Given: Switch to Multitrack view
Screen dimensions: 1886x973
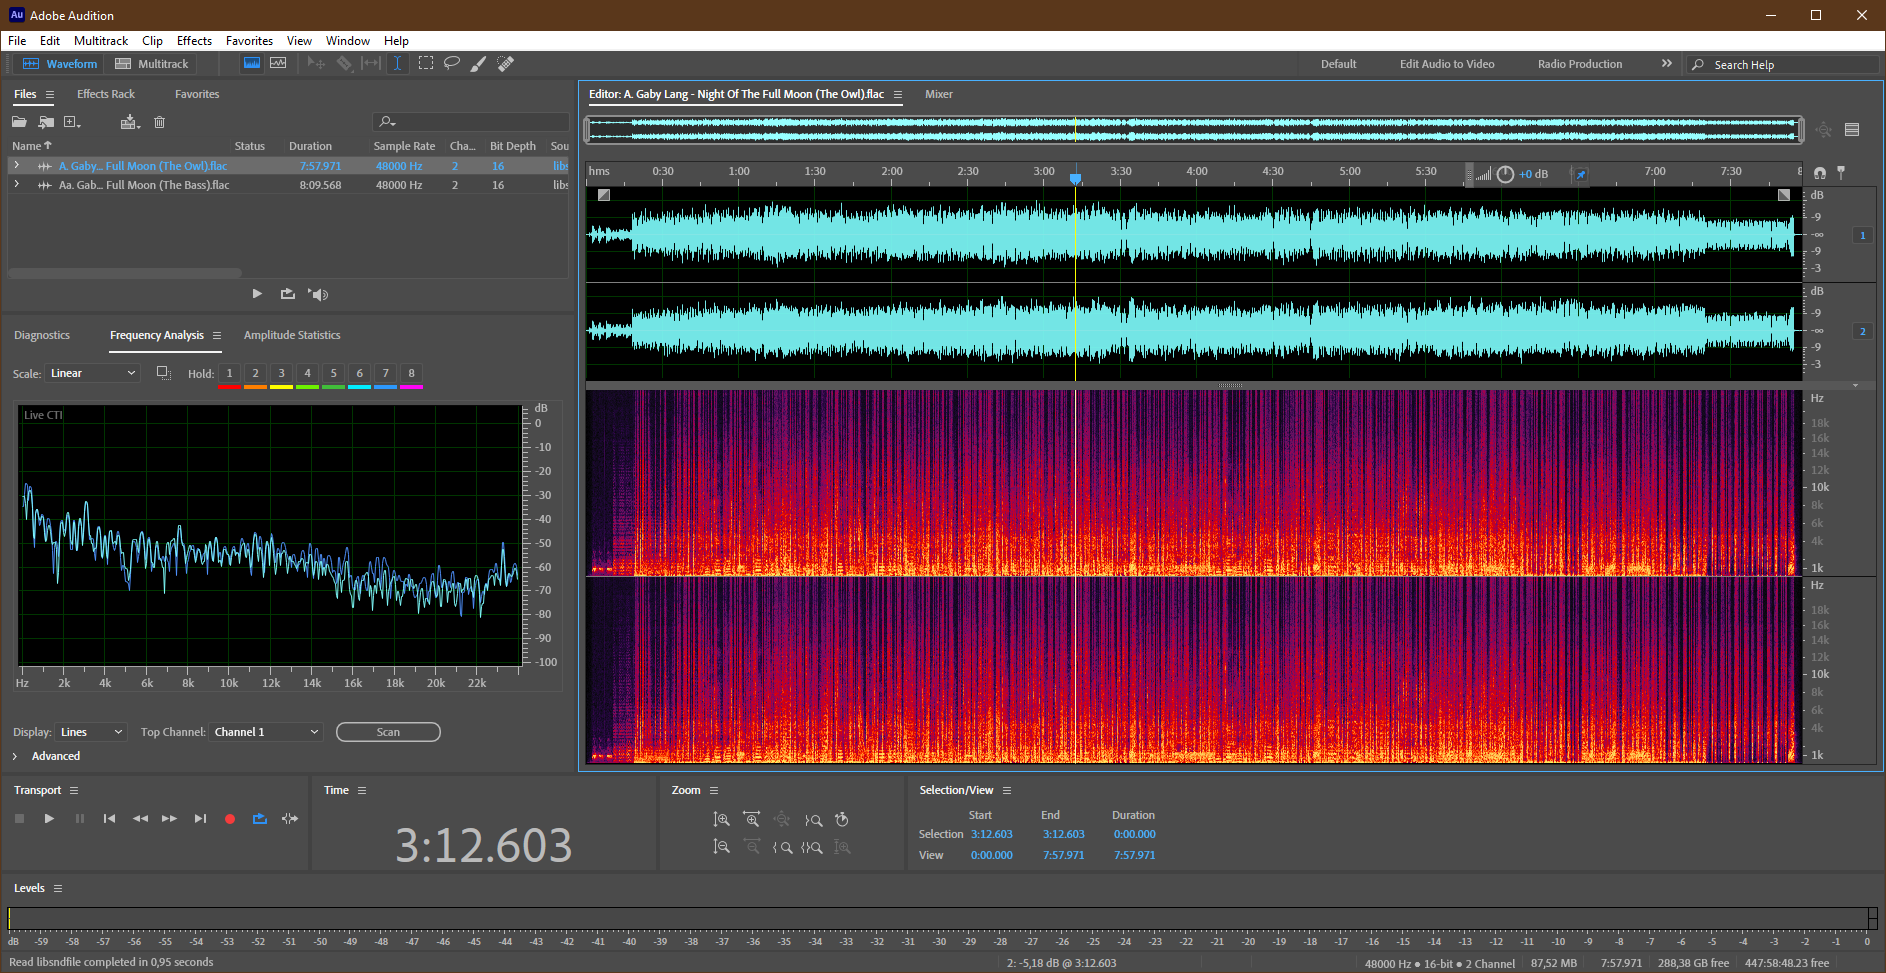Looking at the screenshot, I should [x=152, y=64].
